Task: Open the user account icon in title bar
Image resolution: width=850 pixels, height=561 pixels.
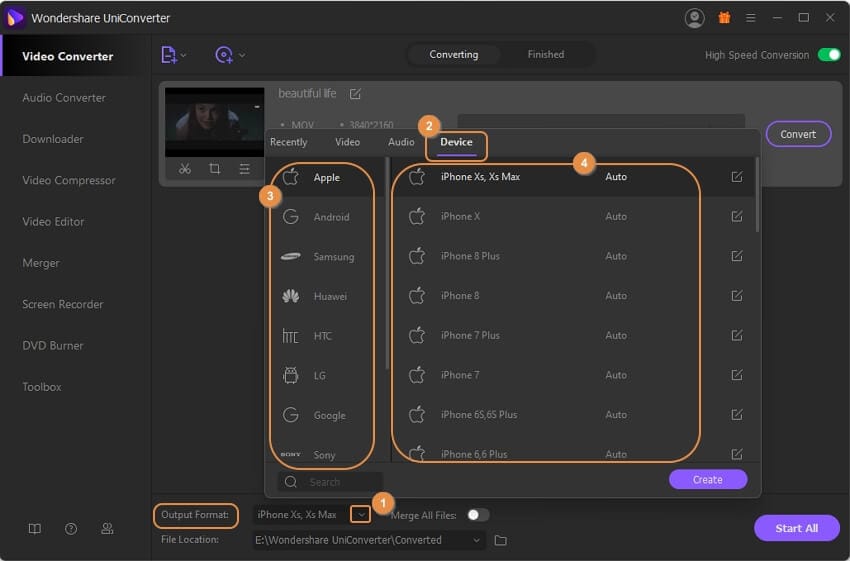Action: click(694, 18)
